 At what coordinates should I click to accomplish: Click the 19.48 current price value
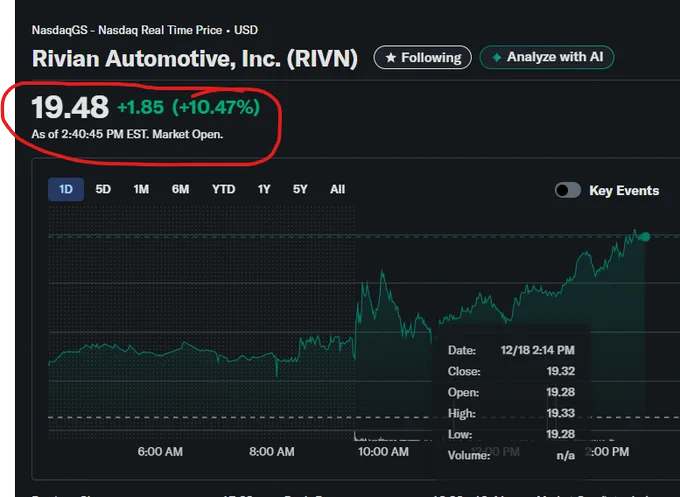coord(70,107)
